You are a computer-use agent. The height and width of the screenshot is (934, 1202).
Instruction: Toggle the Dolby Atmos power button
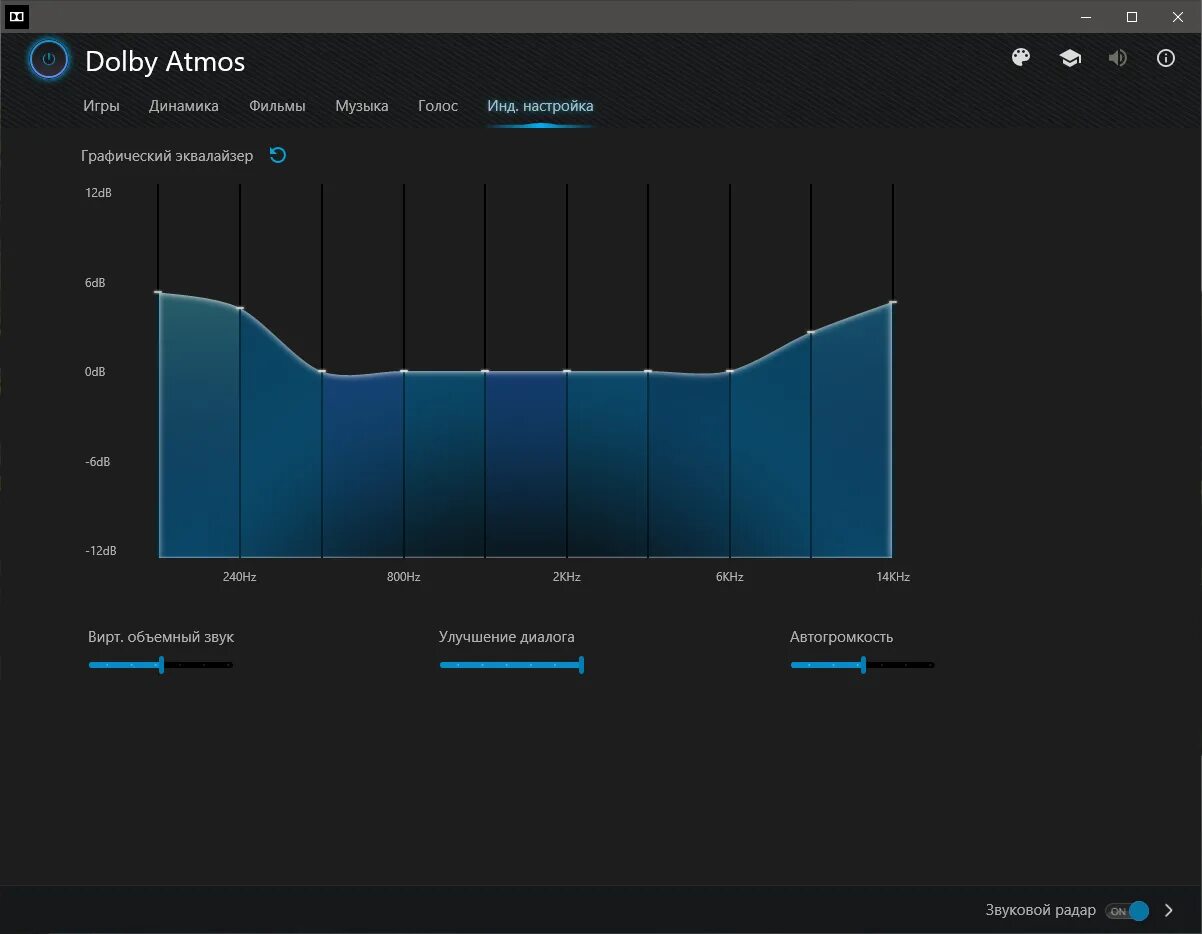pyautogui.click(x=49, y=60)
